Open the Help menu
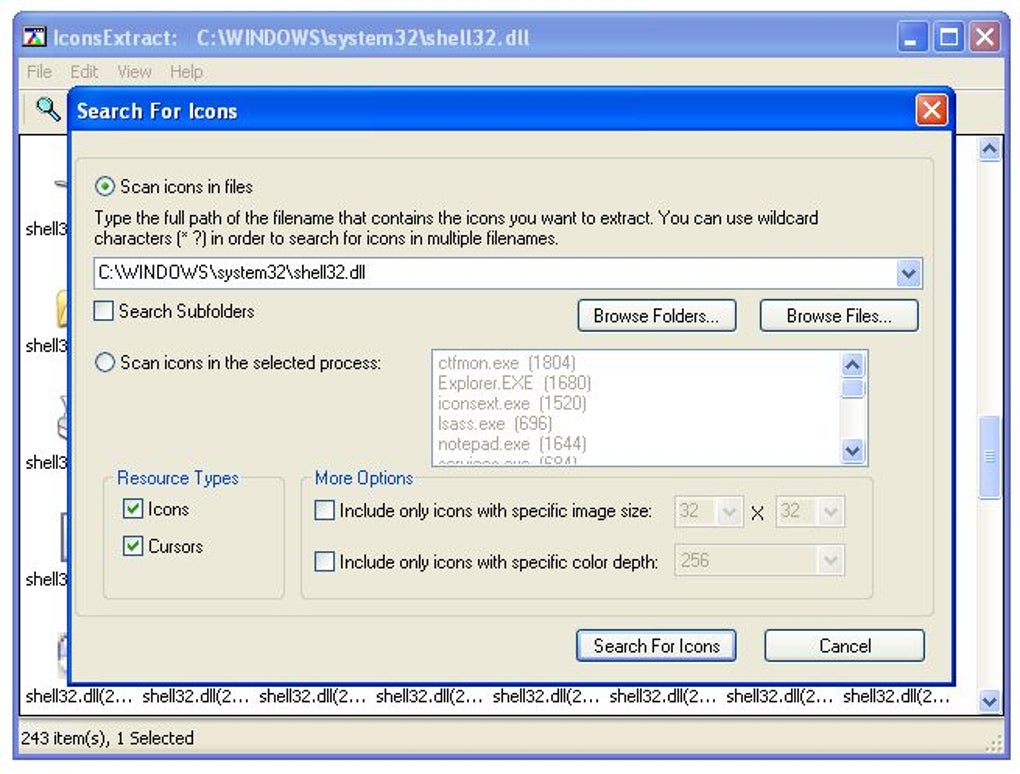1020x774 pixels. [x=186, y=72]
